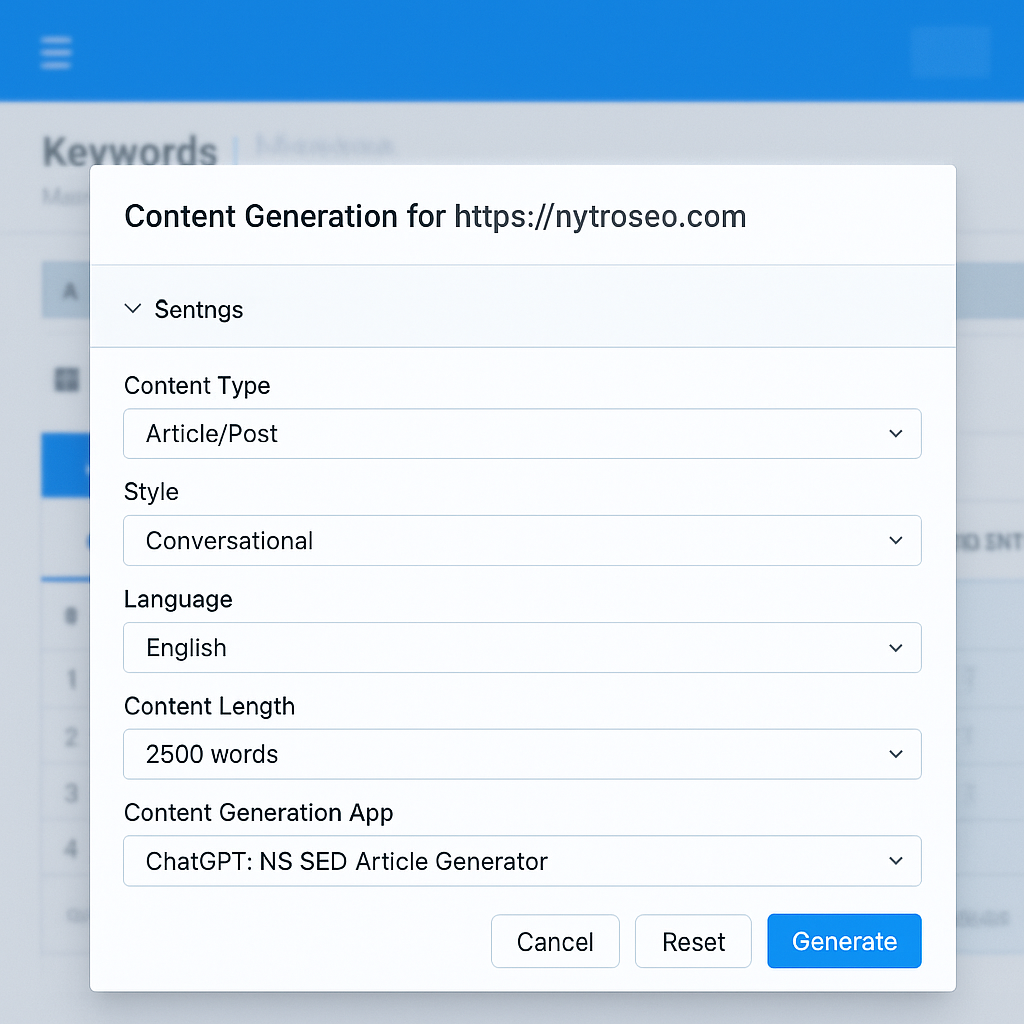Reset the content generation settings
1024x1024 pixels.
pos(693,940)
